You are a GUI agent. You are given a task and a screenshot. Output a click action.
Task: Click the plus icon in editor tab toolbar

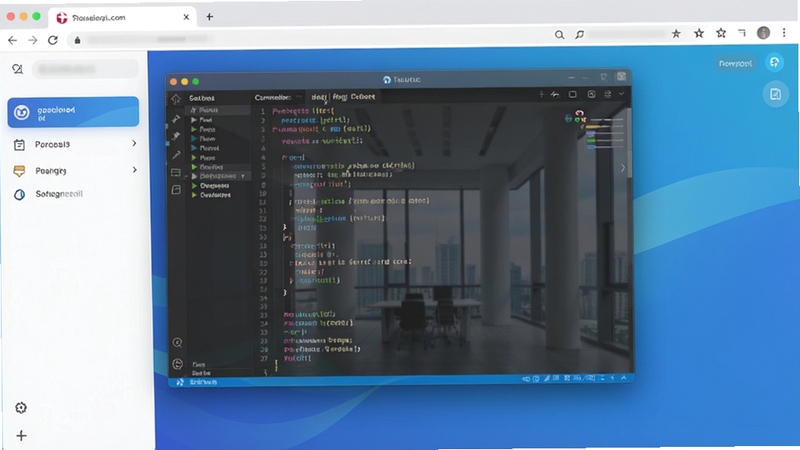click(x=541, y=94)
